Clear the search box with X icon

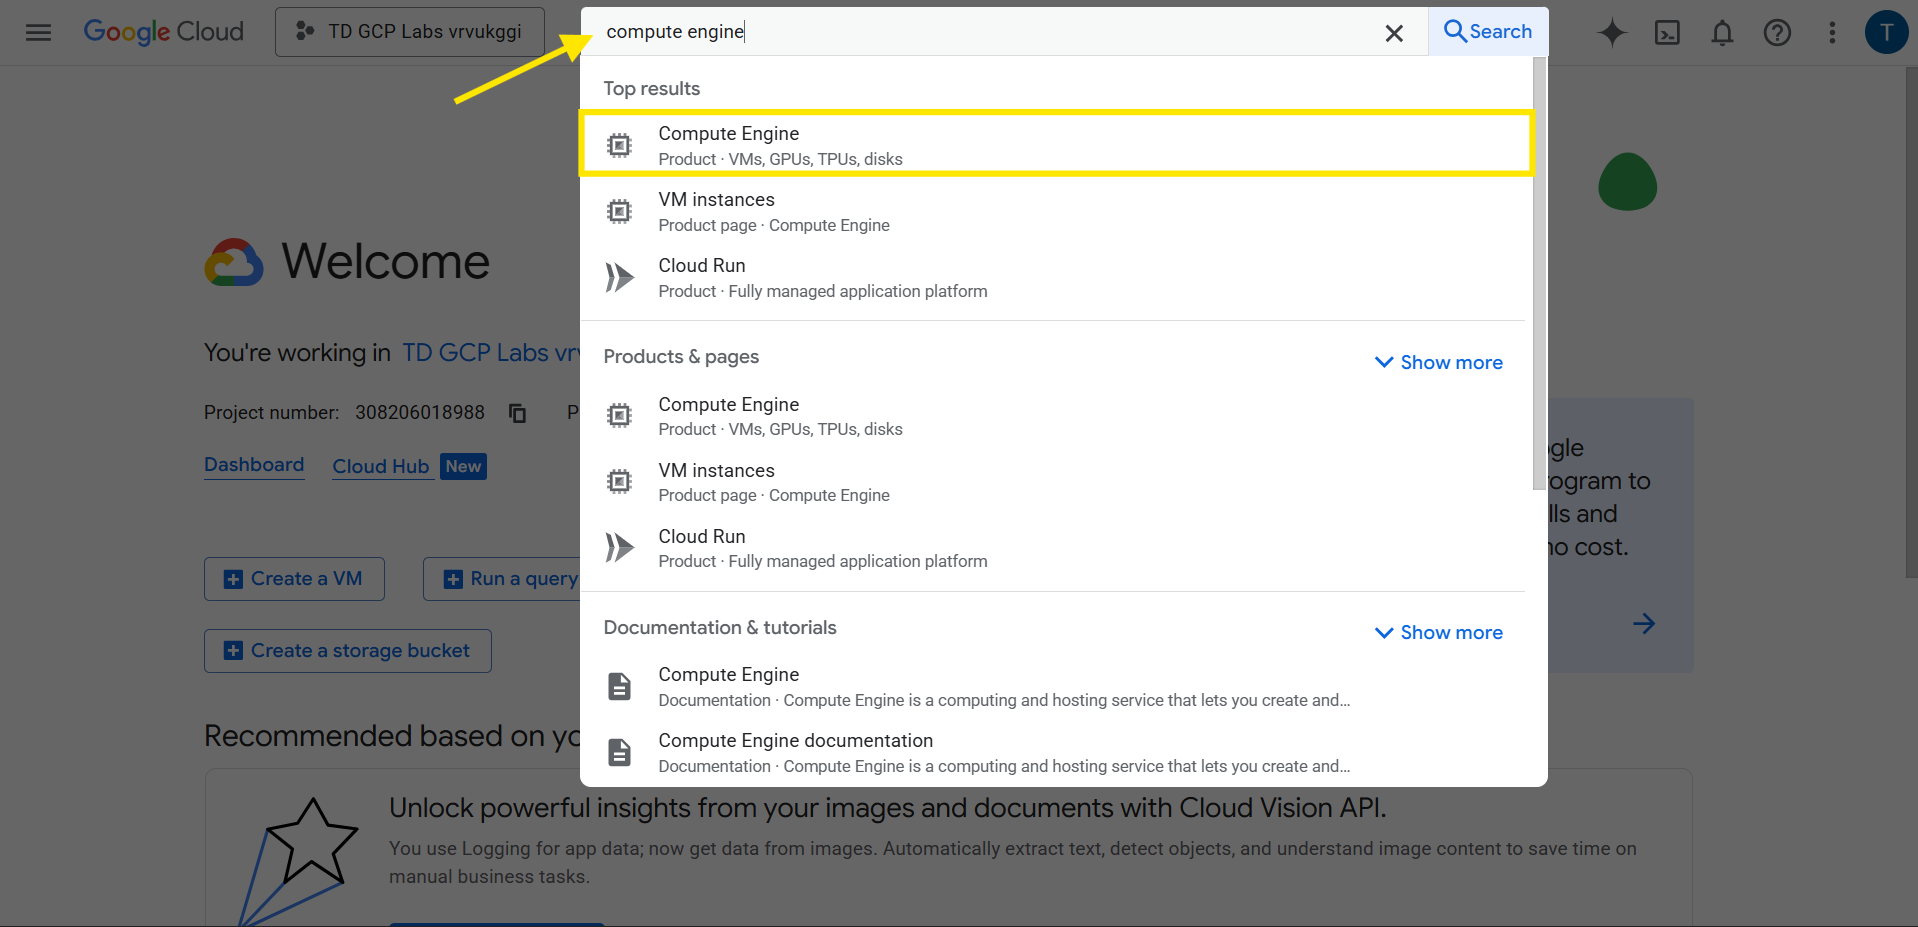1394,33
